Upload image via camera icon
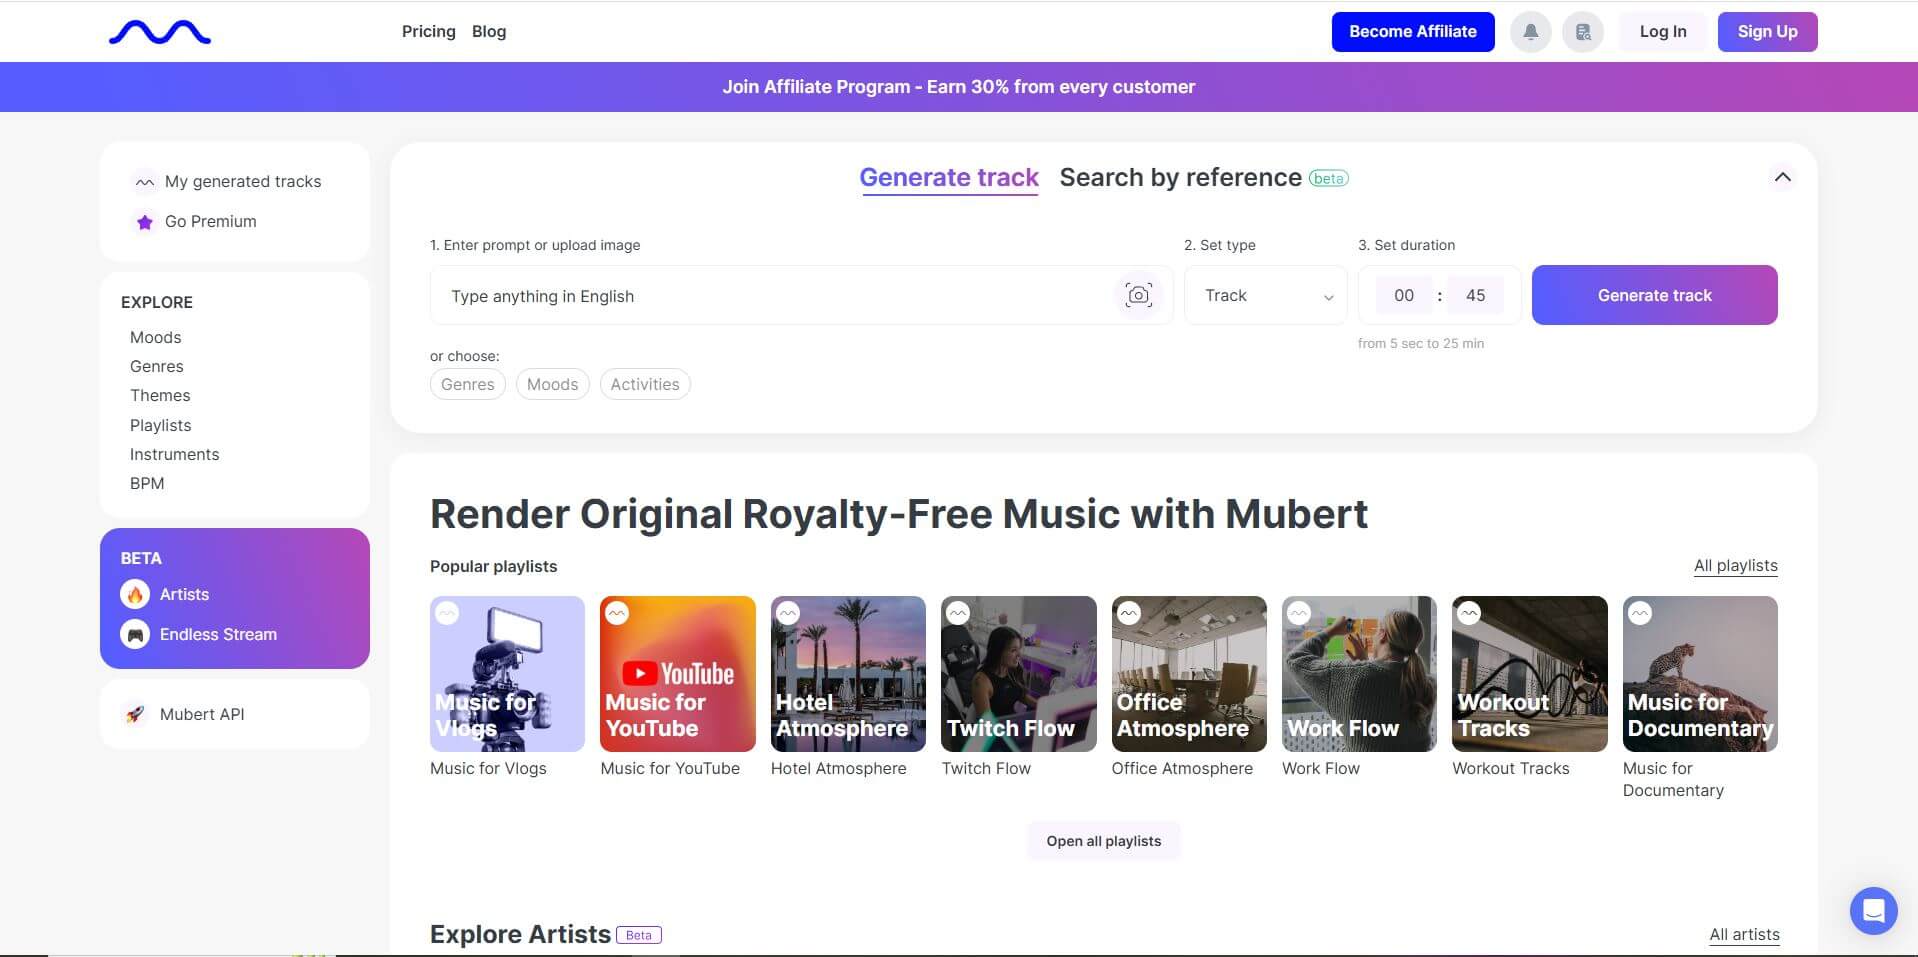Screen dimensions: 1918x957 tap(1138, 295)
